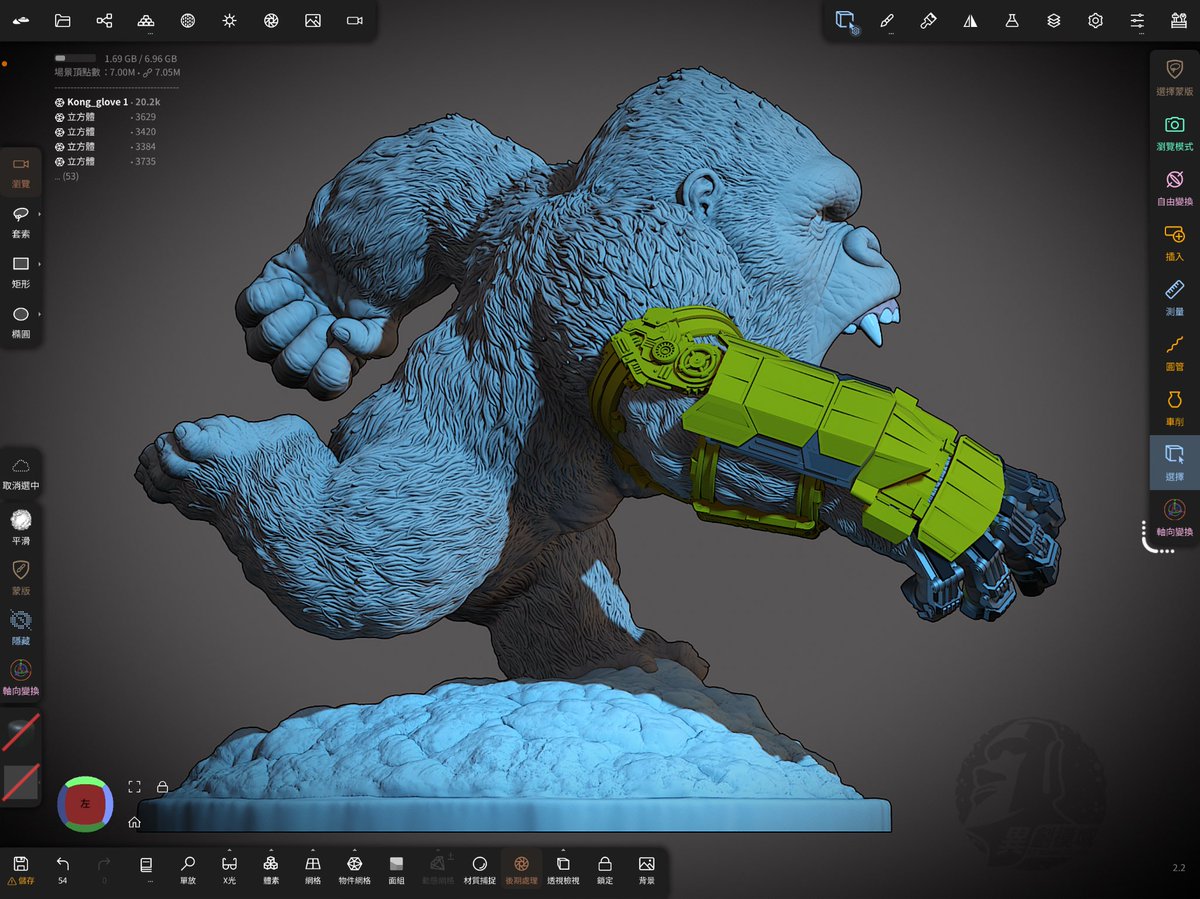Open the painting brush menu
Image resolution: width=1200 pixels, height=899 pixels.
tap(928, 20)
